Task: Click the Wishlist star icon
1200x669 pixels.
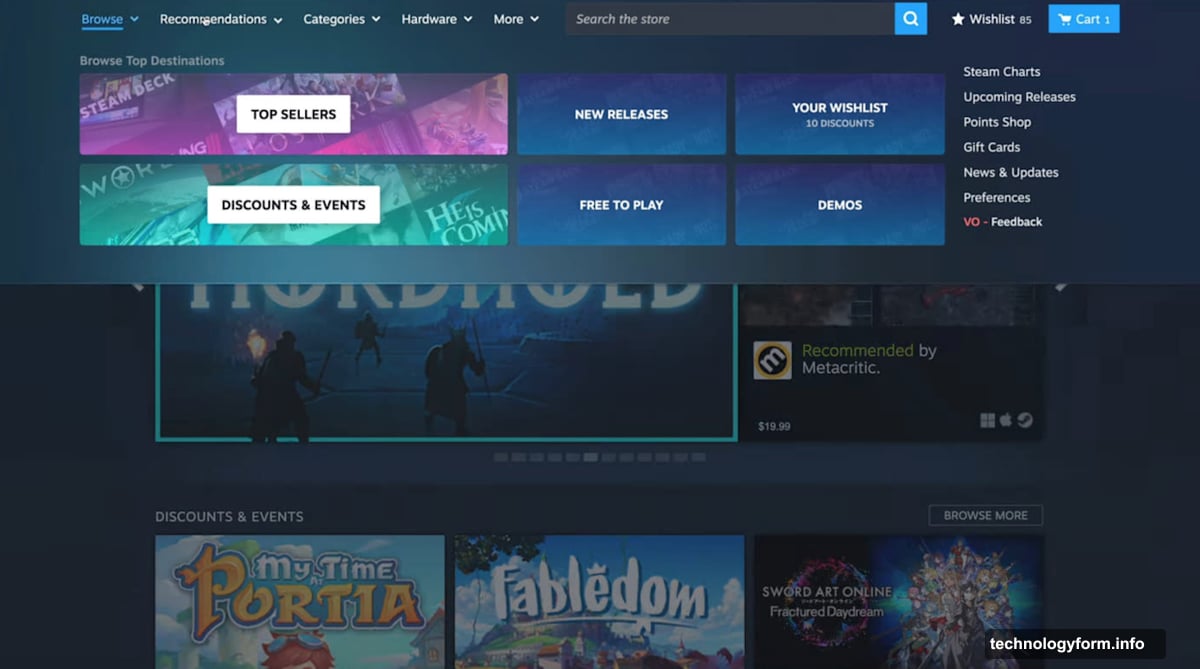Action: tap(958, 19)
